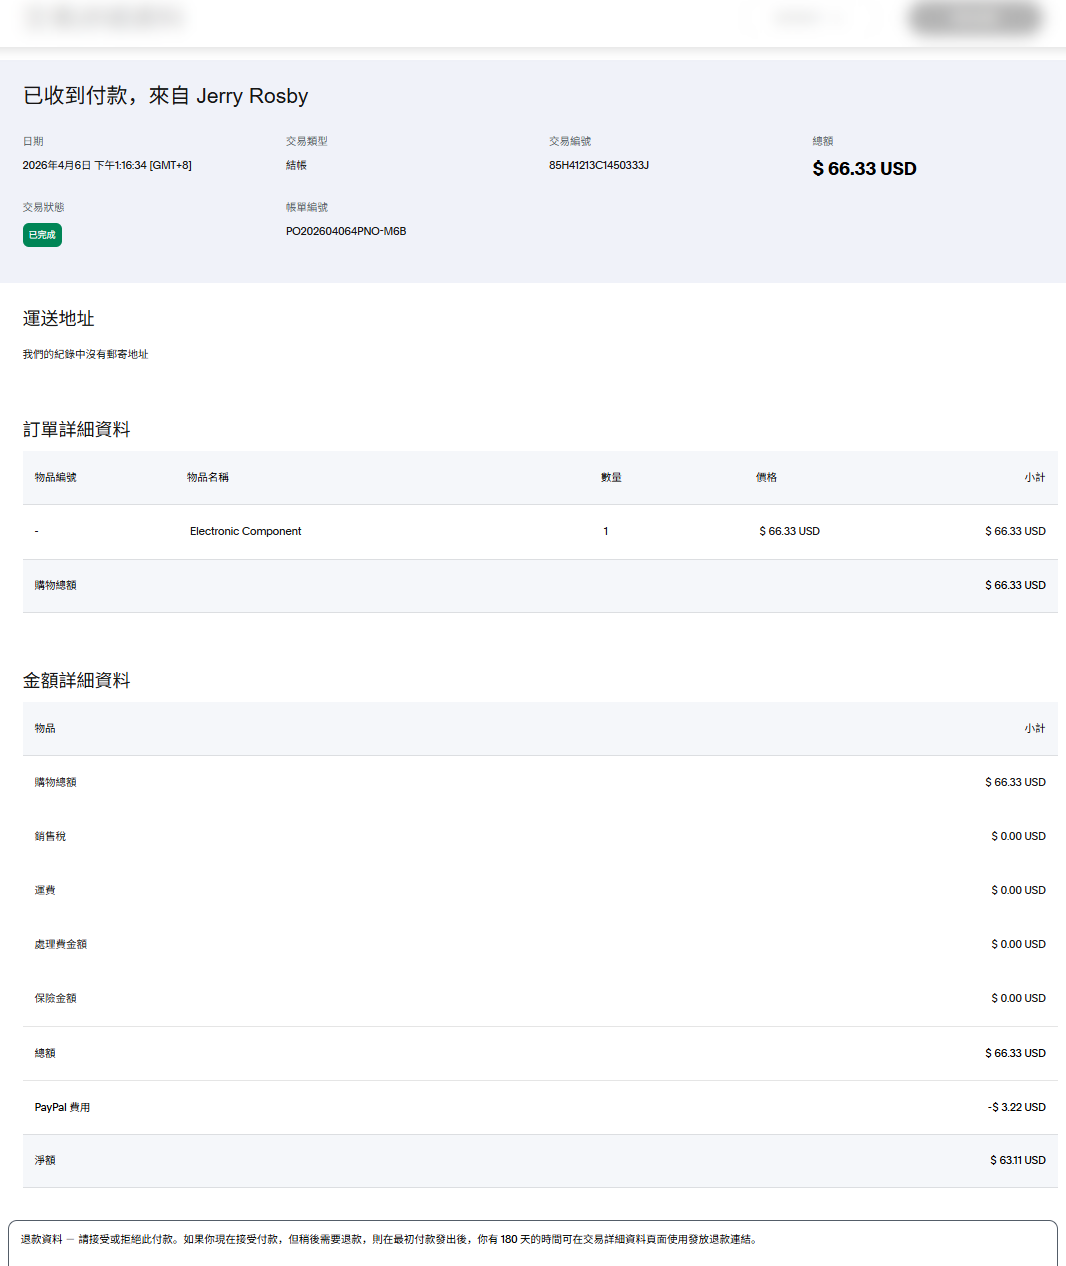
Task: Click the $ 63.11 USD net amount
Action: (1017, 1160)
